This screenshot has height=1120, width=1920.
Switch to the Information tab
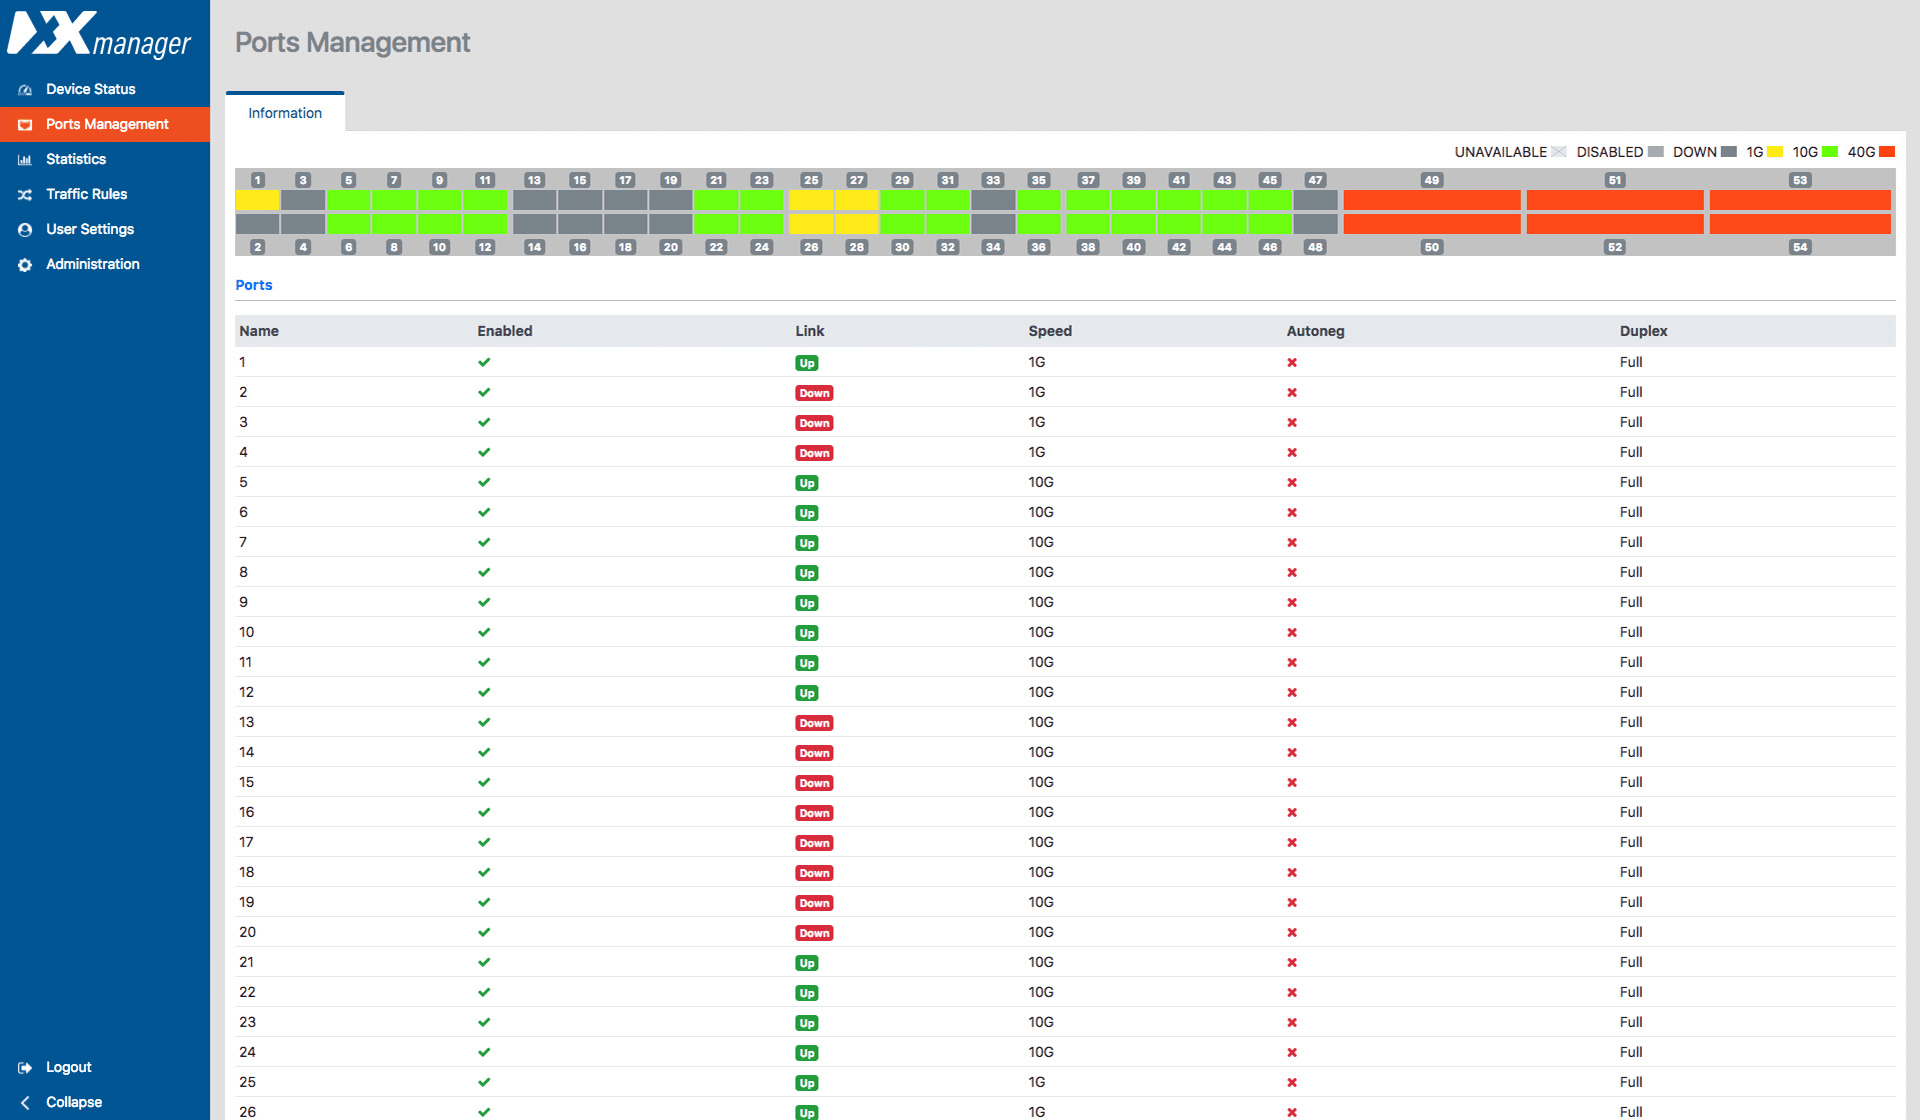coord(284,112)
